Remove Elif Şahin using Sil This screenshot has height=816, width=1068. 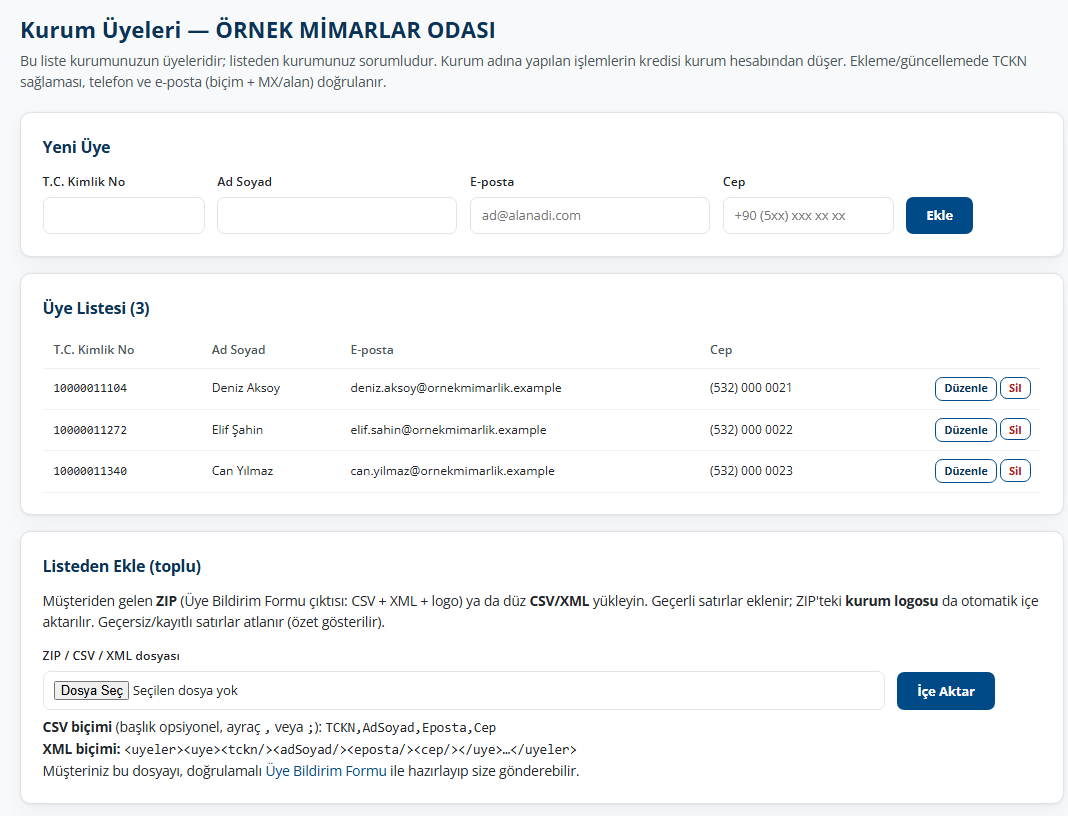pyautogui.click(x=1015, y=430)
